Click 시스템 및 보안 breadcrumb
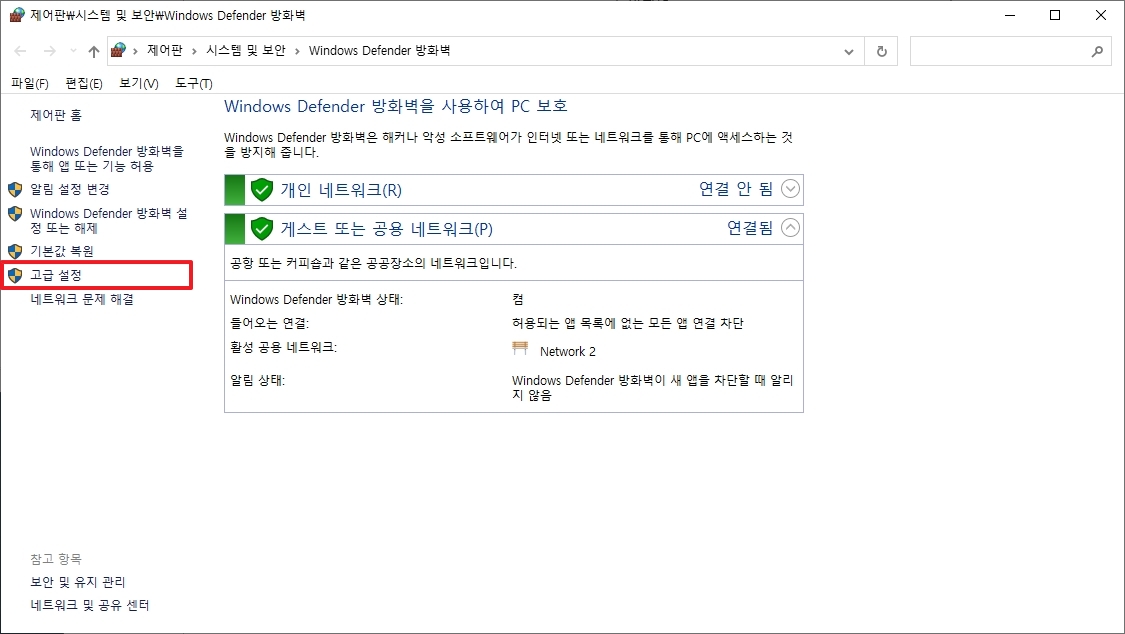Screen dimensions: 1125x634 245,50
